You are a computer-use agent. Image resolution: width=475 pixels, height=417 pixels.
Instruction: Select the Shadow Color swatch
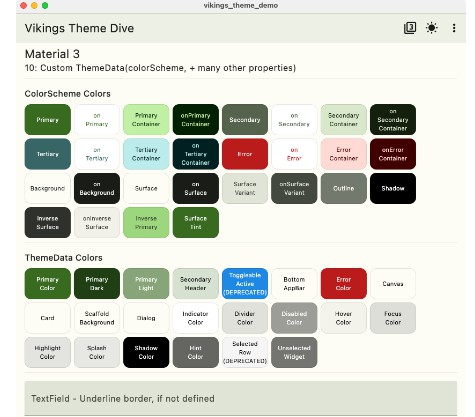[x=146, y=352]
